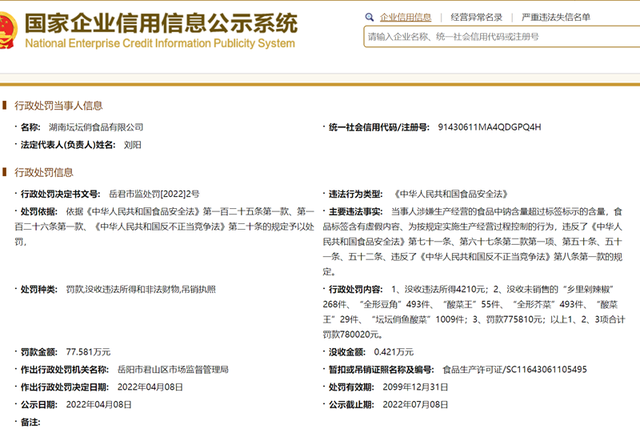The height and width of the screenshot is (433, 640).
Task: Select license number 食品生产许可证/SC11643061105495
Action: [x=515, y=369]
